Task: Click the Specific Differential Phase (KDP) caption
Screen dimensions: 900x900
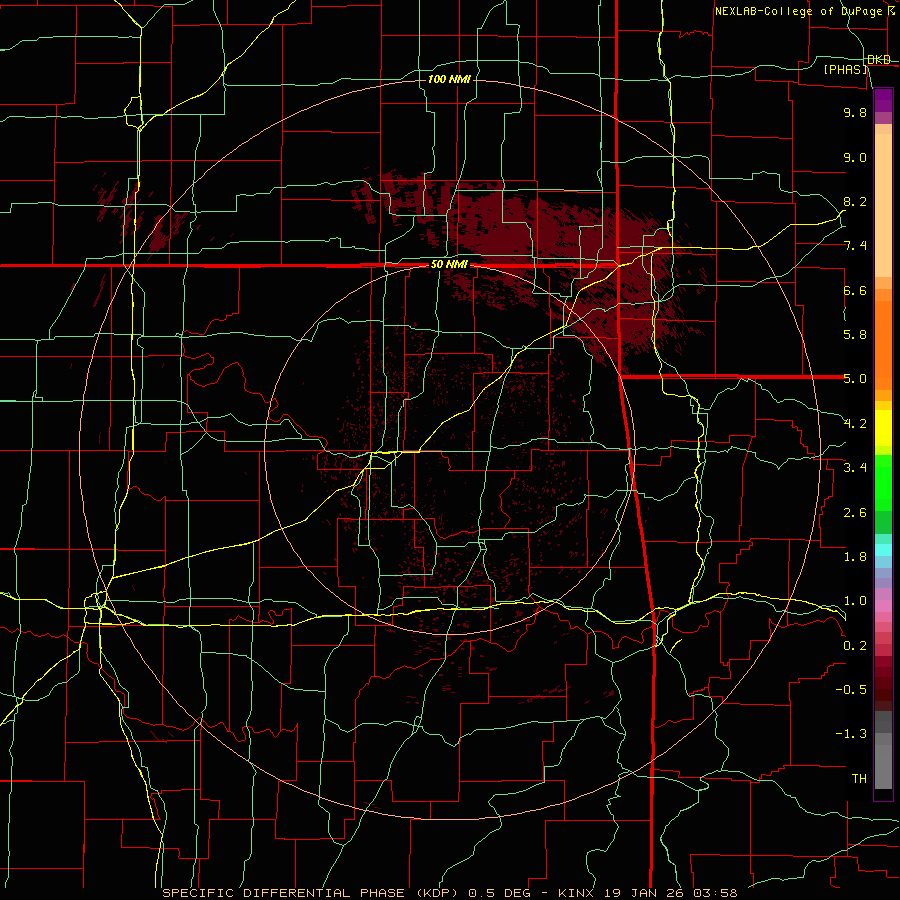Action: (x=313, y=893)
